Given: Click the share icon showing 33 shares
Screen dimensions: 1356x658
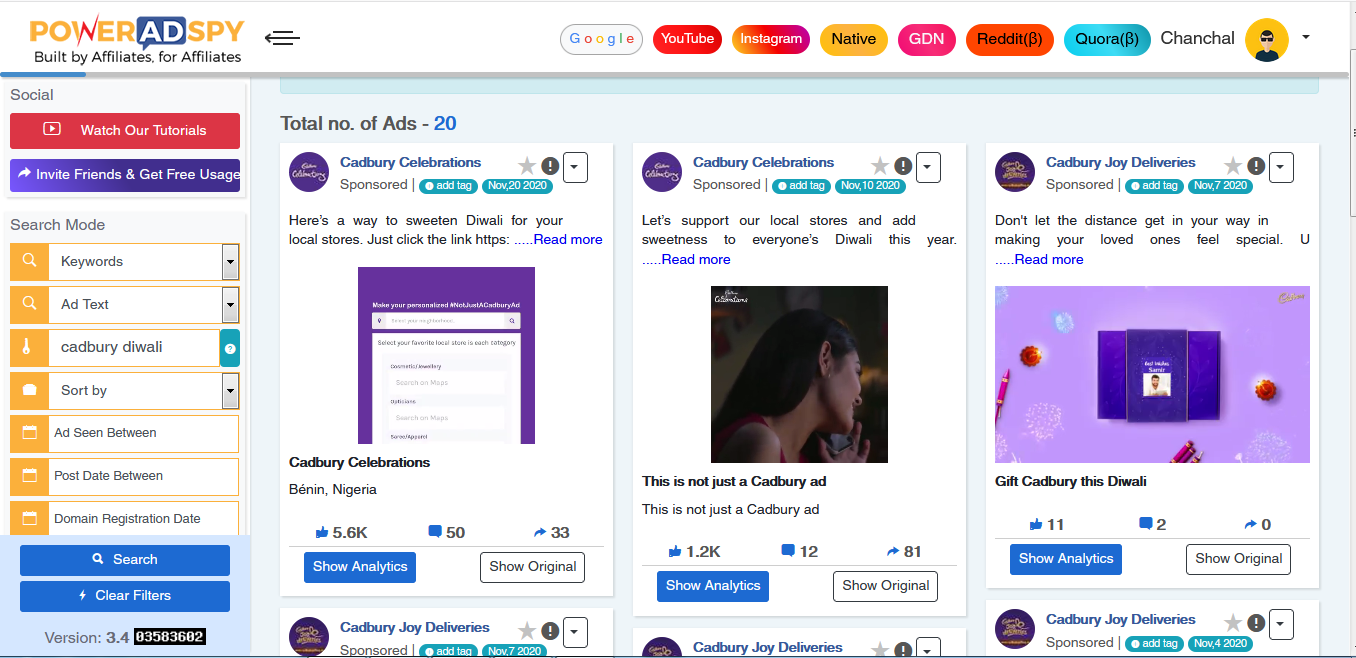Looking at the screenshot, I should coord(540,533).
